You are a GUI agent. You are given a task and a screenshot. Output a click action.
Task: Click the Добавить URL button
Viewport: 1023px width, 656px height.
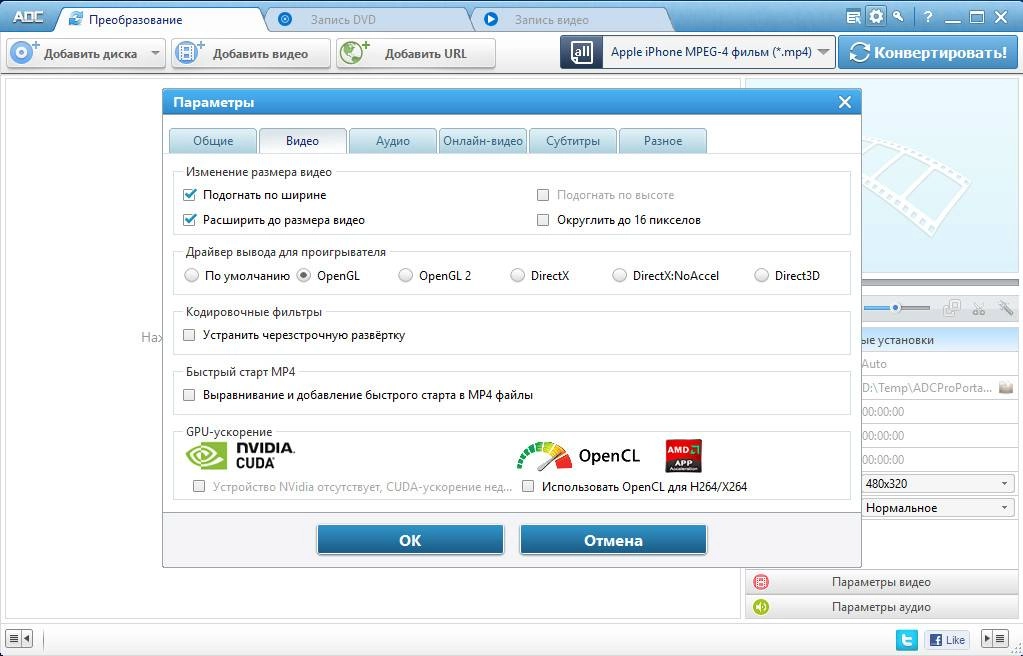click(x=416, y=53)
